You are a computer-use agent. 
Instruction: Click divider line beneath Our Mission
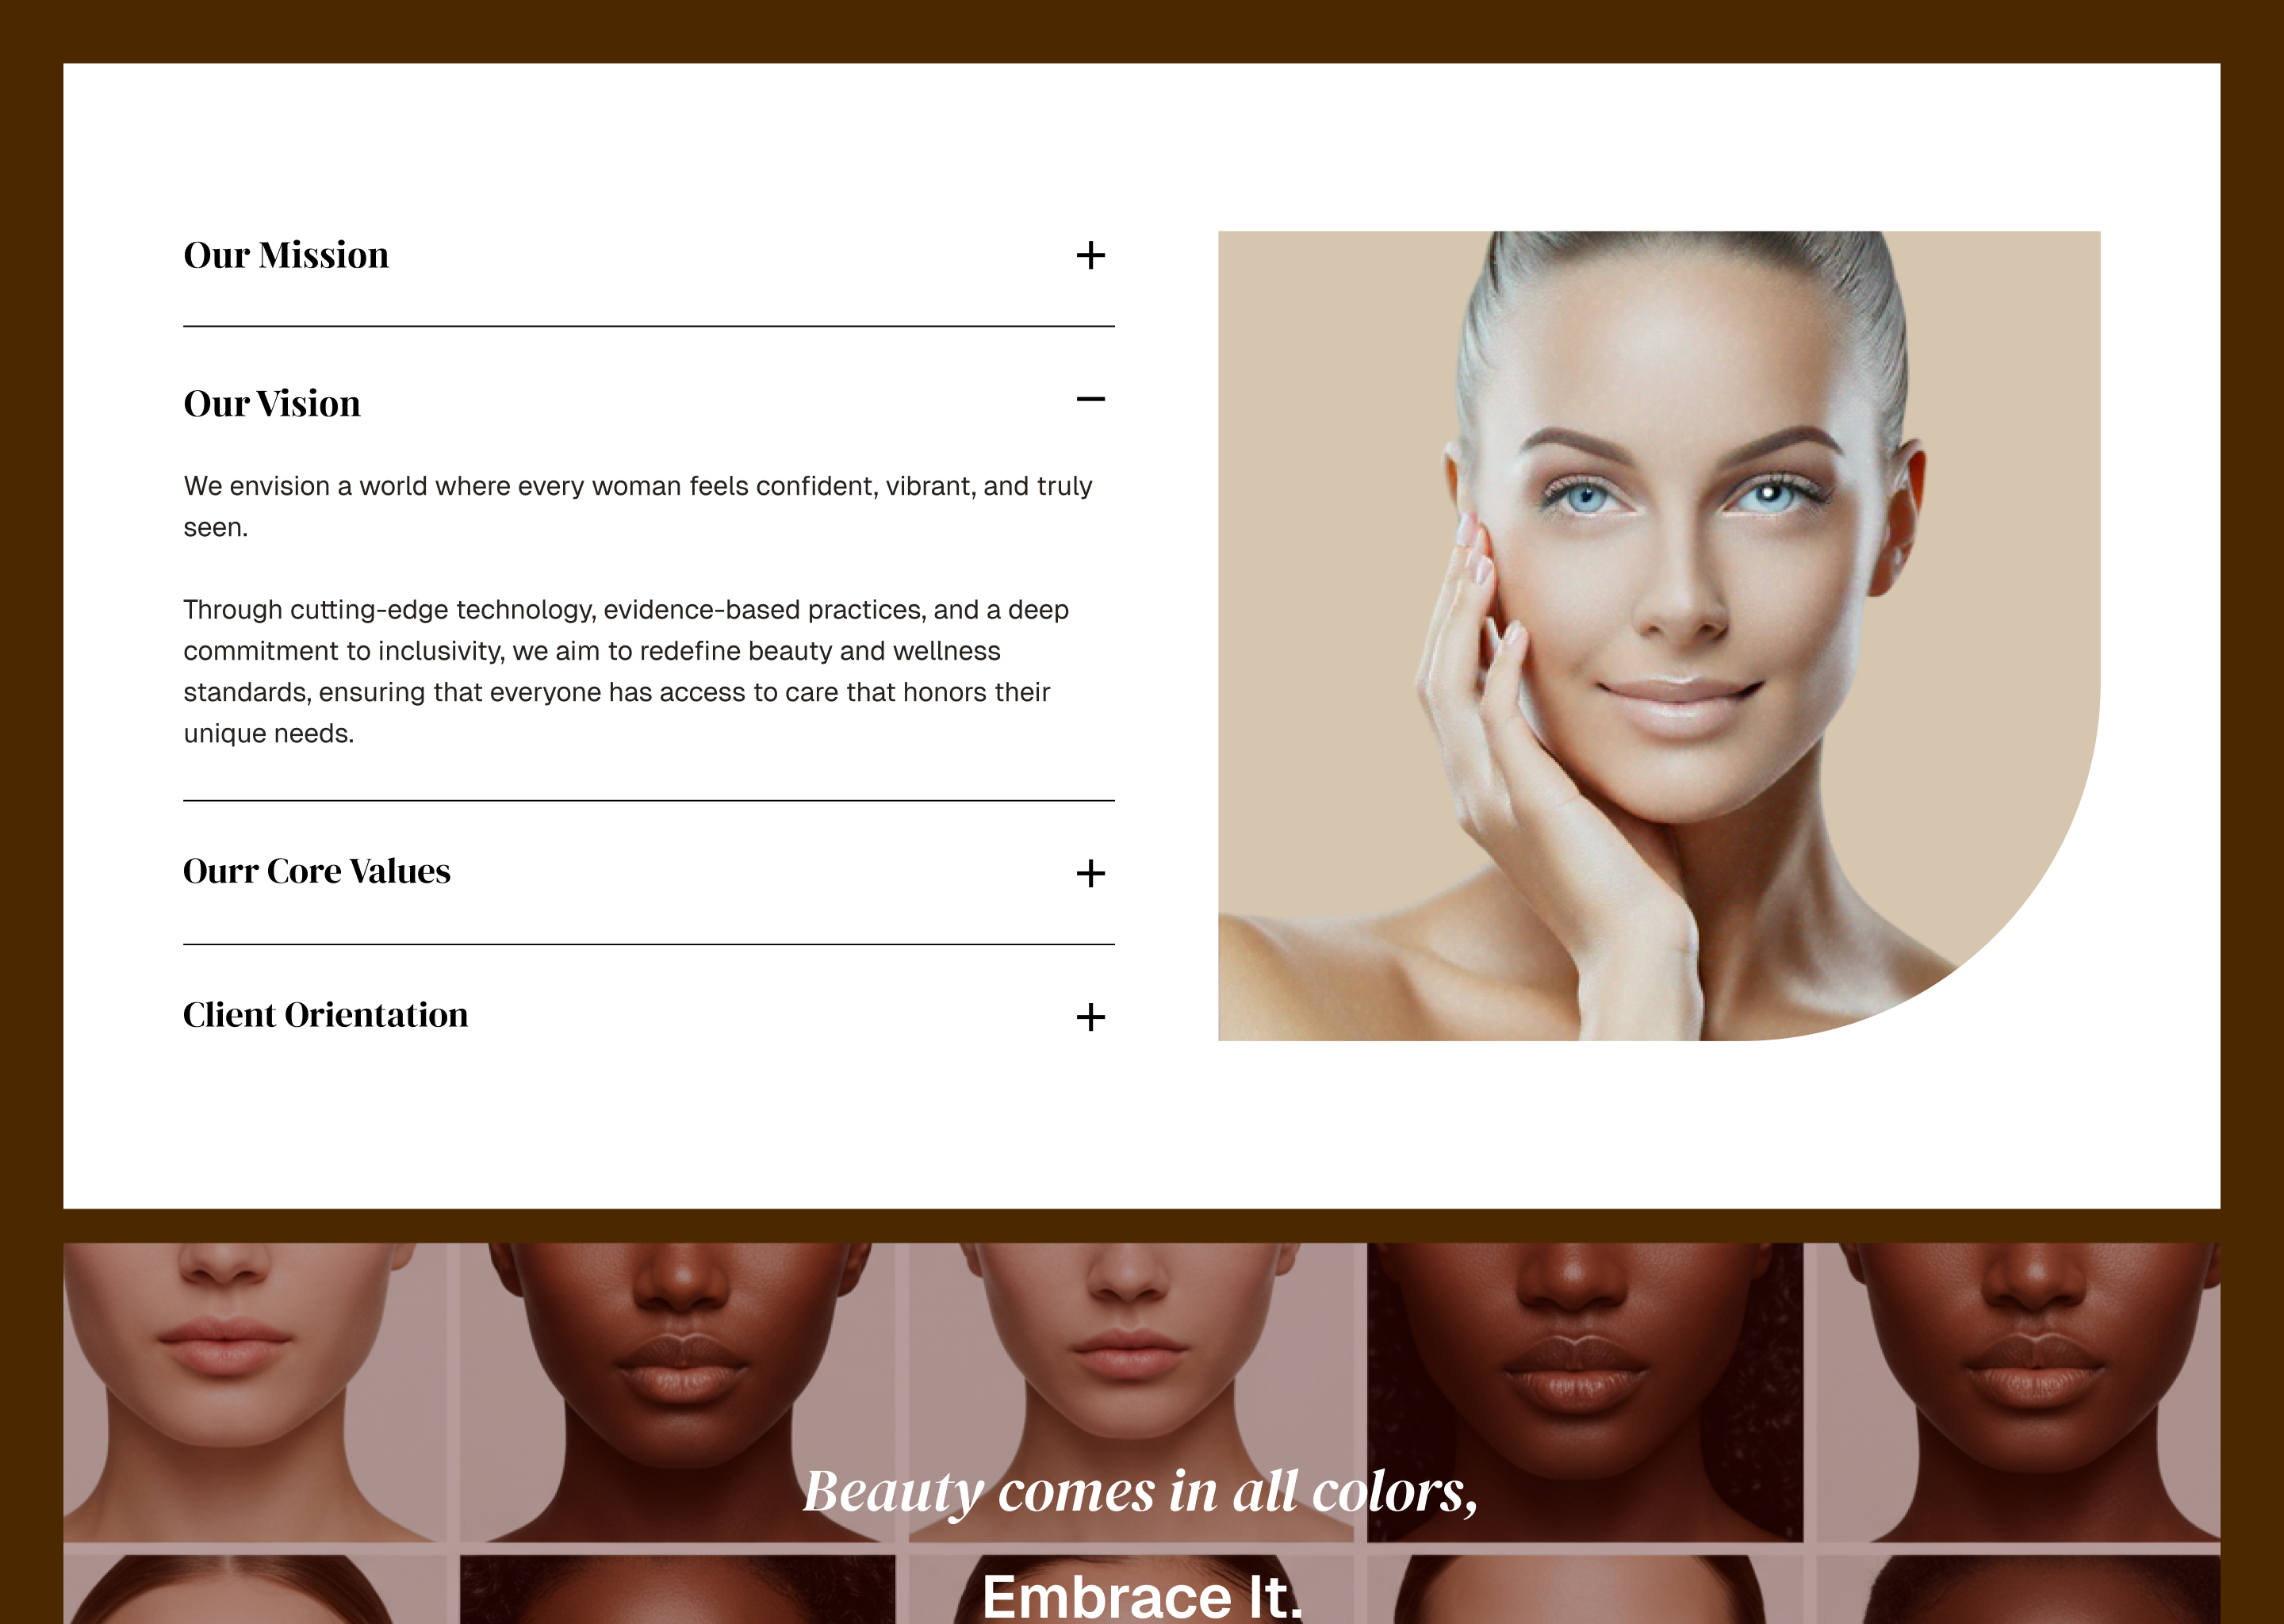(x=648, y=326)
